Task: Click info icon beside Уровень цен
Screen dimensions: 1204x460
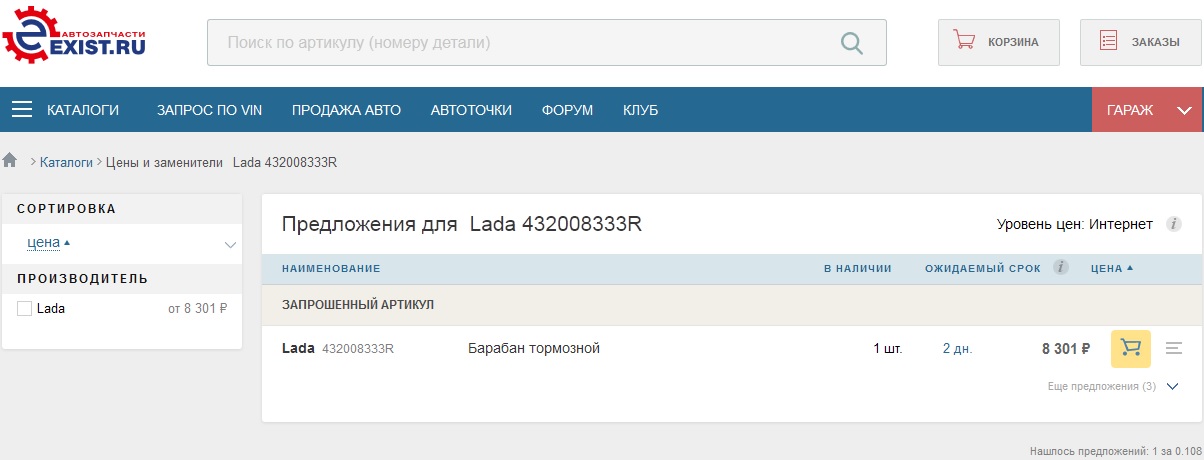Action: pyautogui.click(x=1175, y=224)
